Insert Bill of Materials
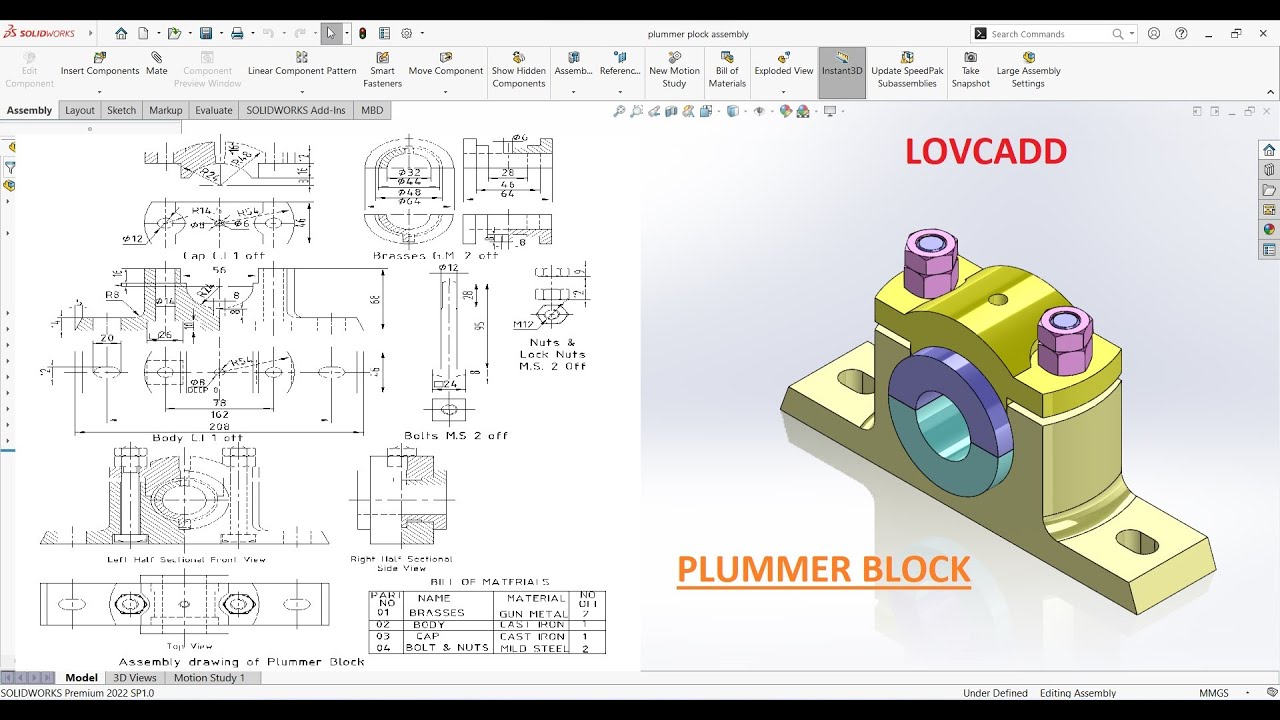 tap(727, 70)
